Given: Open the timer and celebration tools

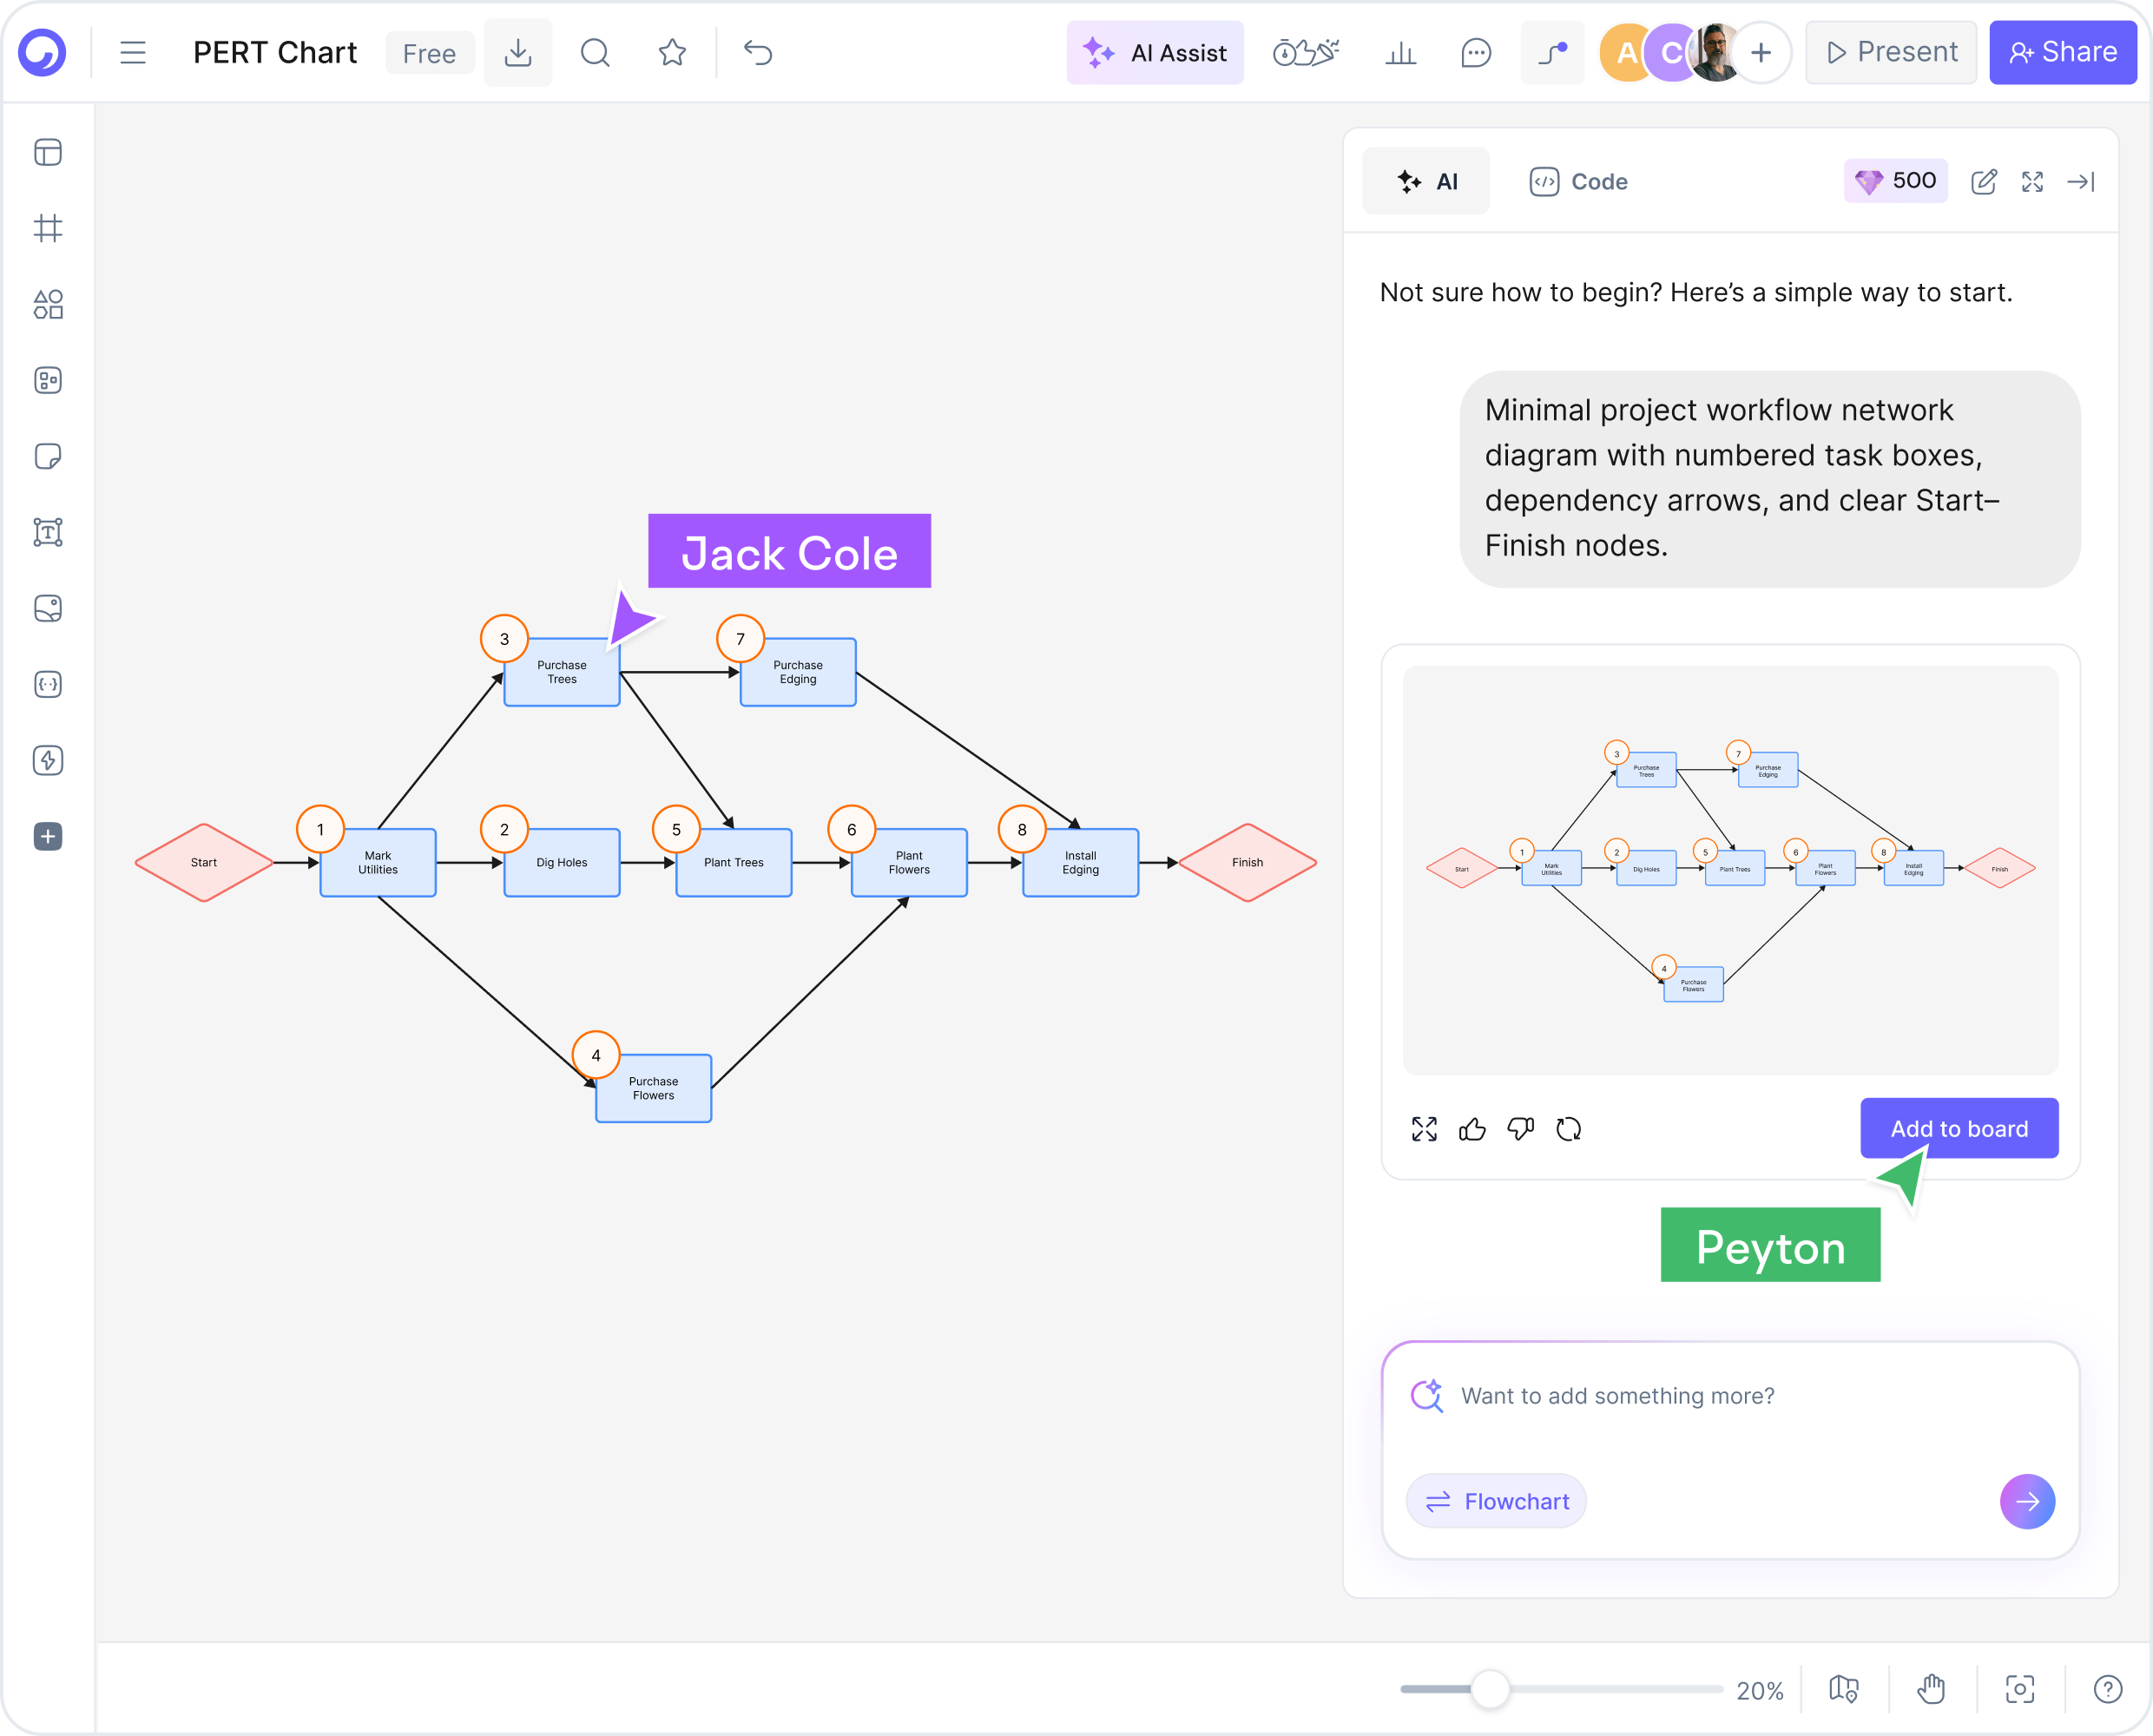Looking at the screenshot, I should (1305, 53).
